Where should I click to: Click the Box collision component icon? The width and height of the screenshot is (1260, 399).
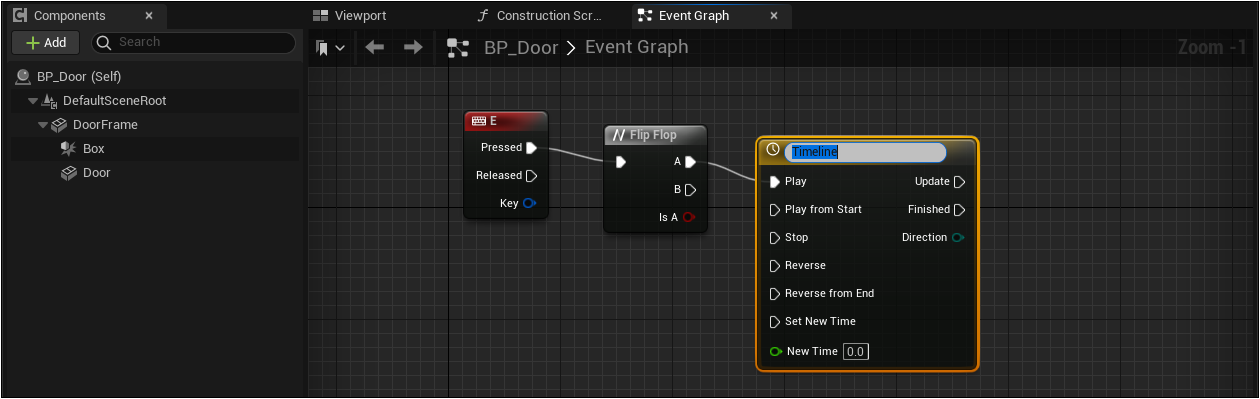tap(68, 149)
